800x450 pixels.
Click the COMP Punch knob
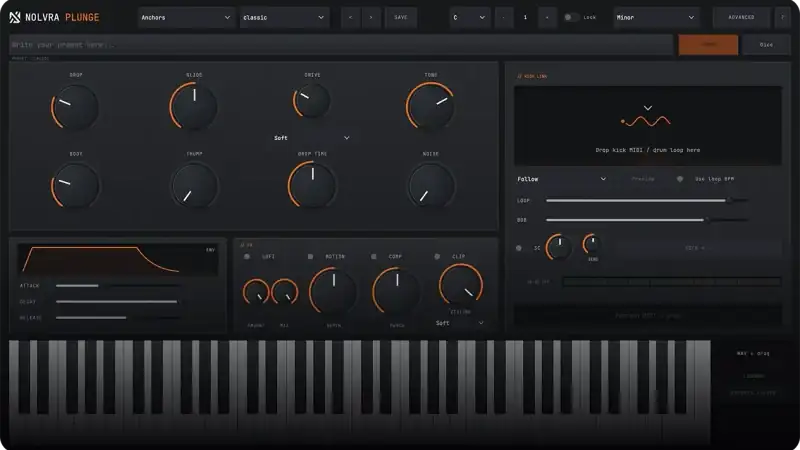[x=396, y=291]
